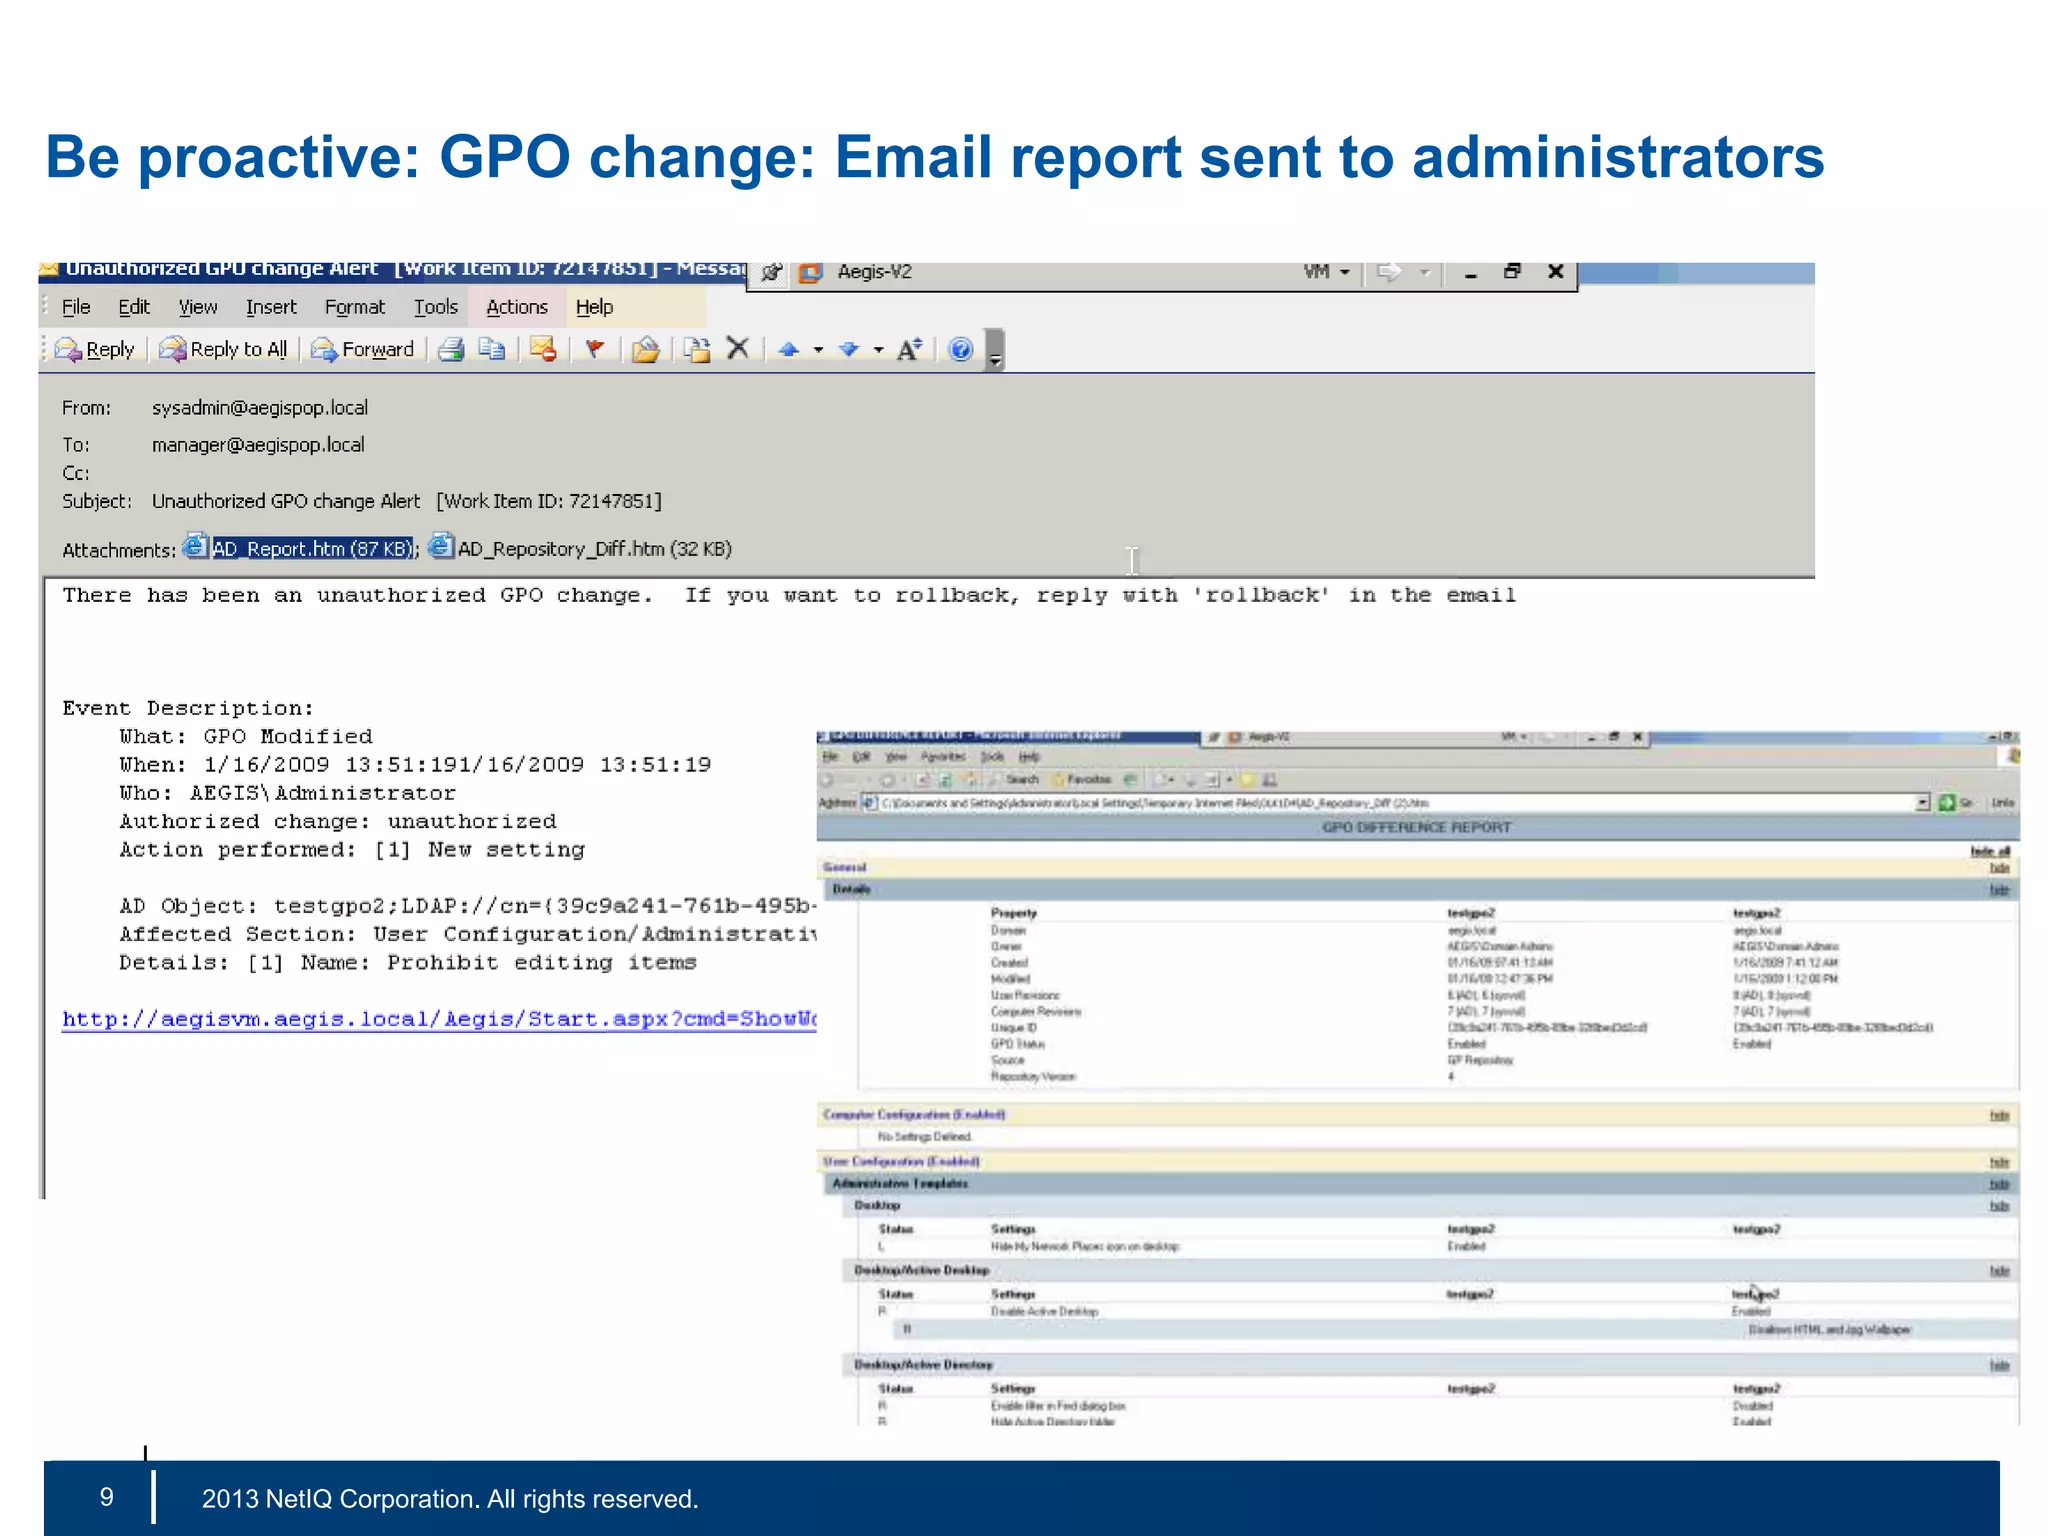Click the junk/block sender envelope icon
The width and height of the screenshot is (2048, 1536).
(x=543, y=349)
